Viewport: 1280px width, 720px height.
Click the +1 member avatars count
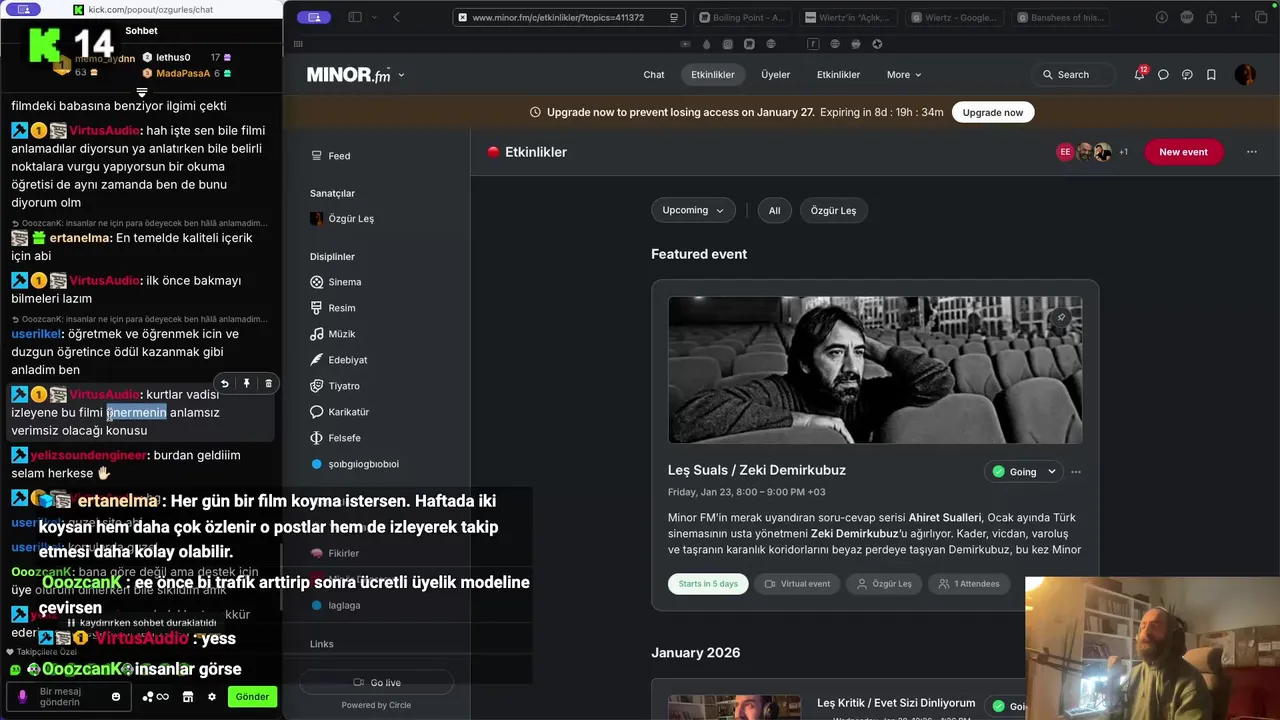(1123, 152)
